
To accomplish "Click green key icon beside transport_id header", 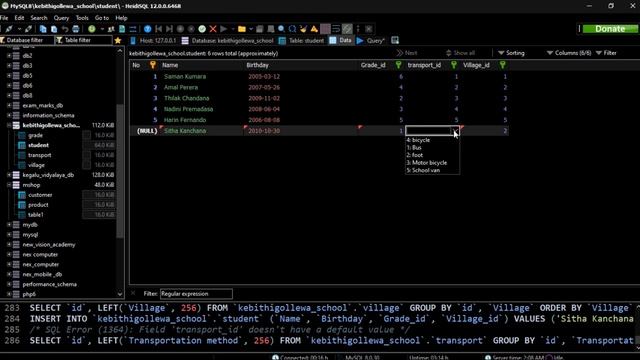I will click(x=453, y=65).
